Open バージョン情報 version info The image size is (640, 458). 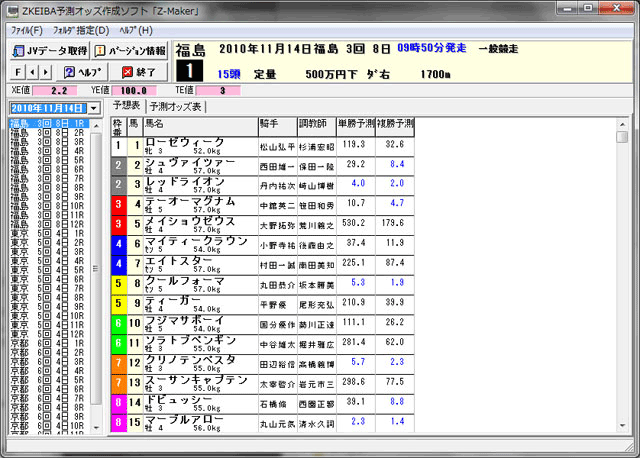(x=130, y=51)
